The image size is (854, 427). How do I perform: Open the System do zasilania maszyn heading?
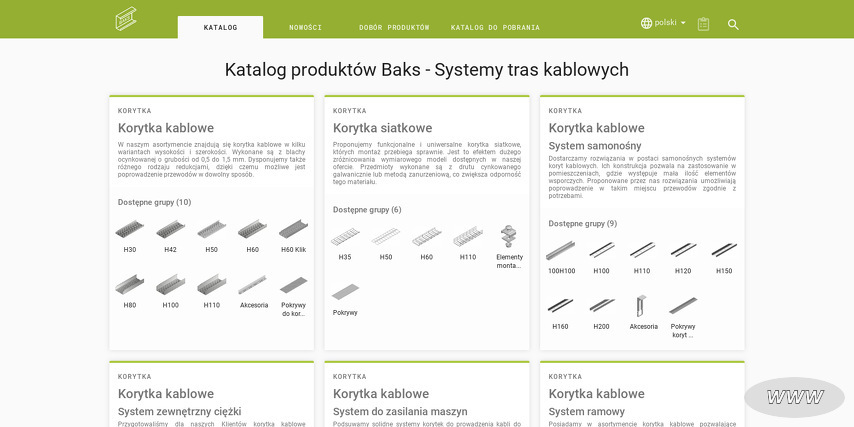pos(400,411)
